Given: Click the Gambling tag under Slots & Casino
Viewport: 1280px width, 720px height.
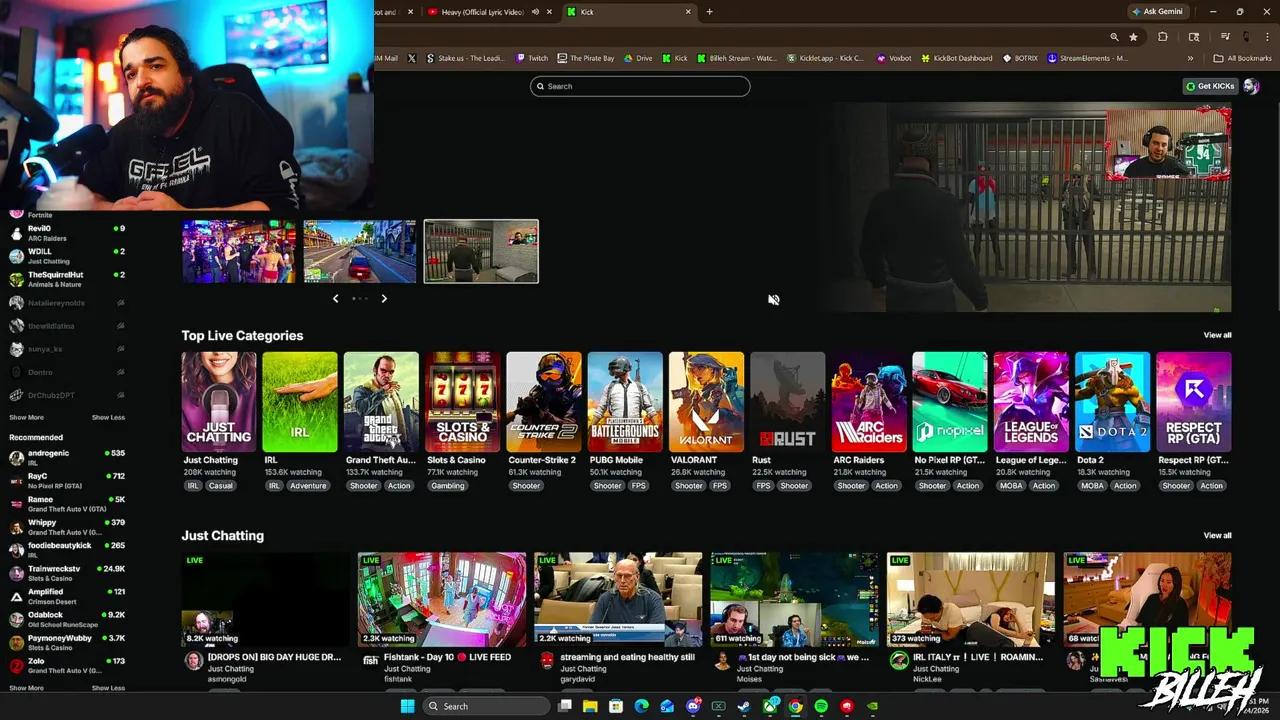Looking at the screenshot, I should pos(447,486).
